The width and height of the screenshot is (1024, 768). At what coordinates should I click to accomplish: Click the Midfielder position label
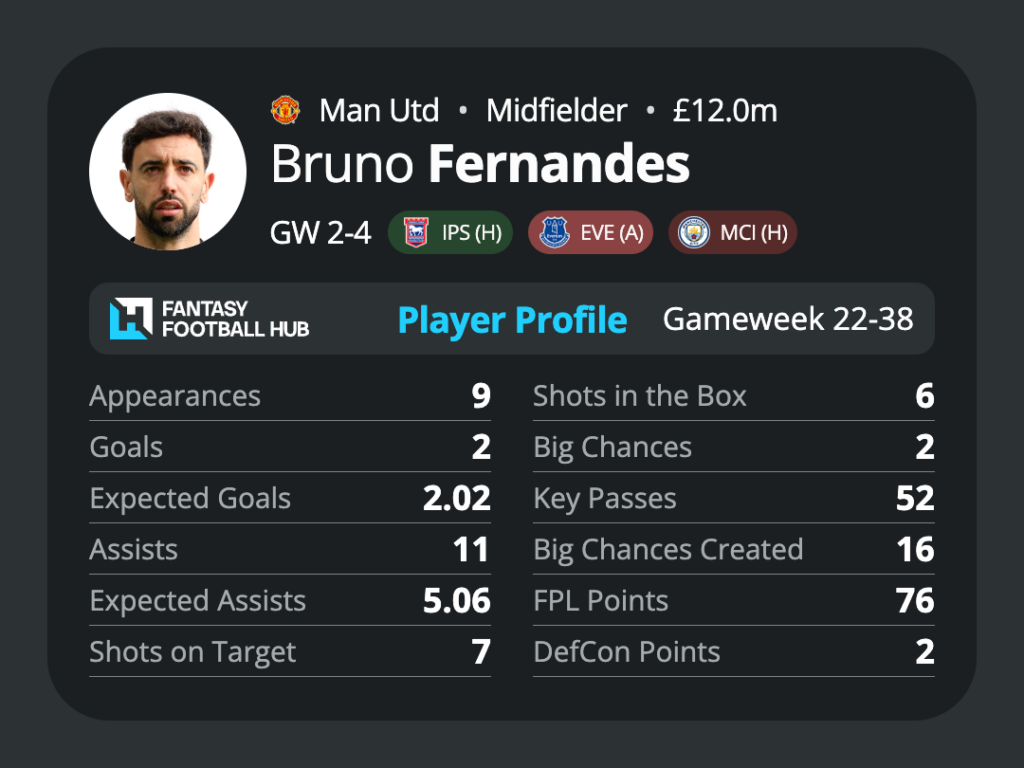556,110
